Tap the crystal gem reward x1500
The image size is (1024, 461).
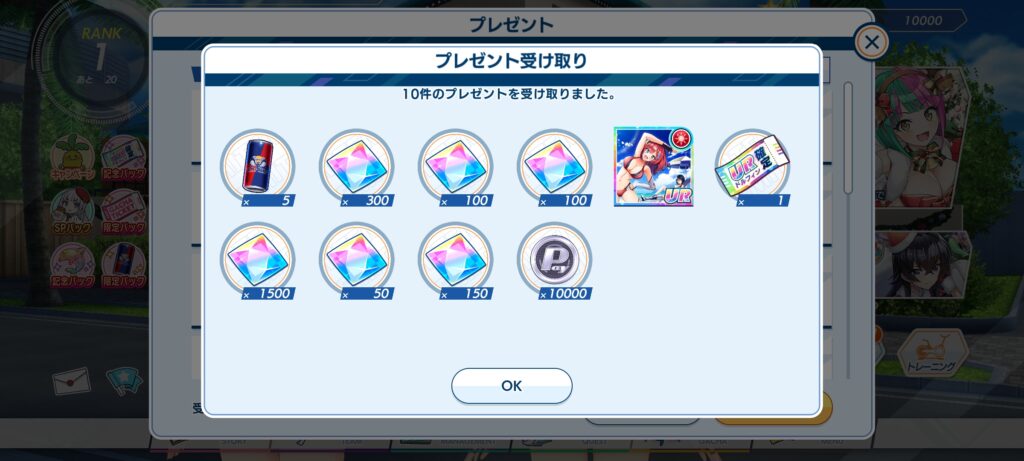click(257, 261)
